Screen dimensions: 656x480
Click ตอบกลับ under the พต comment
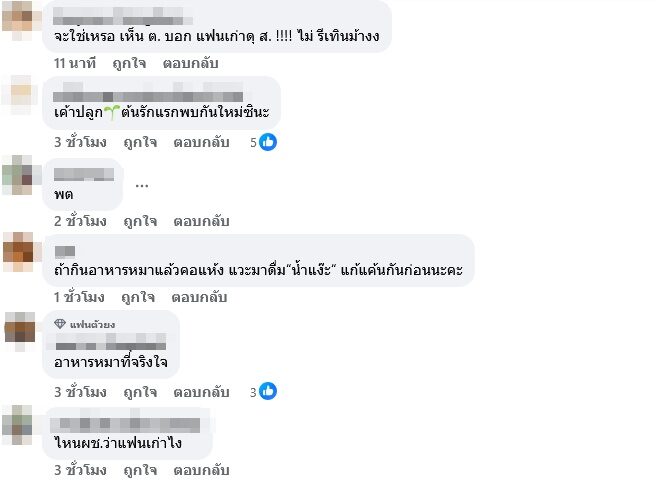(201, 221)
